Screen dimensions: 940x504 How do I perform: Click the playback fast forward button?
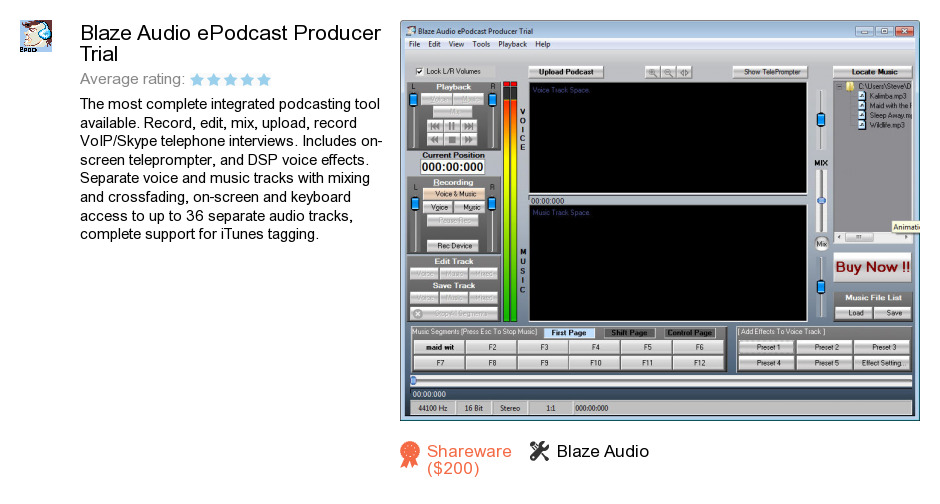pos(469,140)
